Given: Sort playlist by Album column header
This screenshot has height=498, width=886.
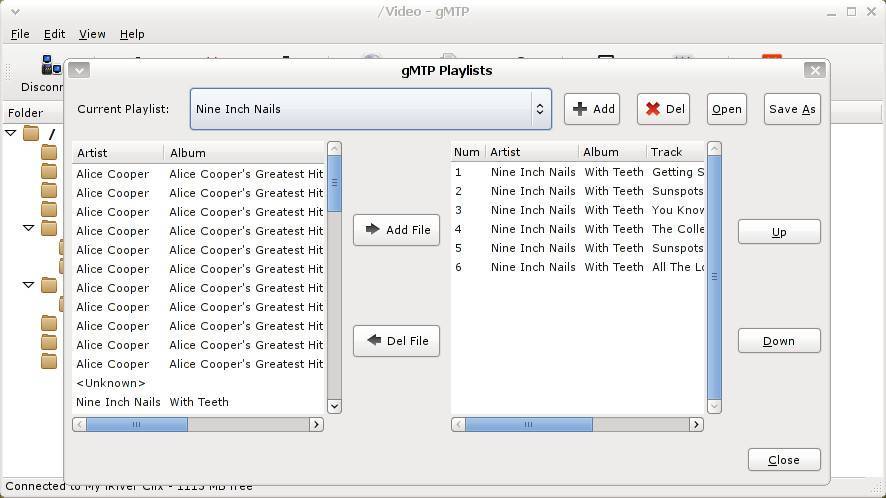Looking at the screenshot, I should pos(613,152).
